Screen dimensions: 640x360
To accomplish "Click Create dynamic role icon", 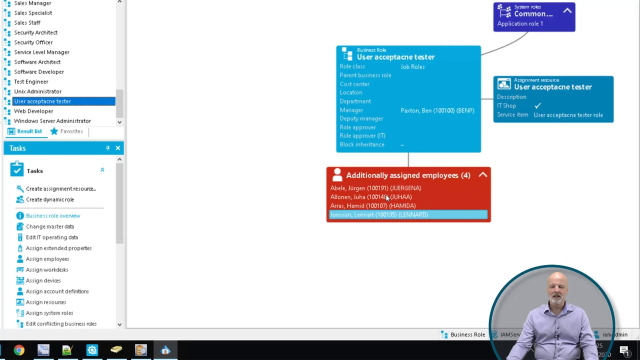I will 20,200.
